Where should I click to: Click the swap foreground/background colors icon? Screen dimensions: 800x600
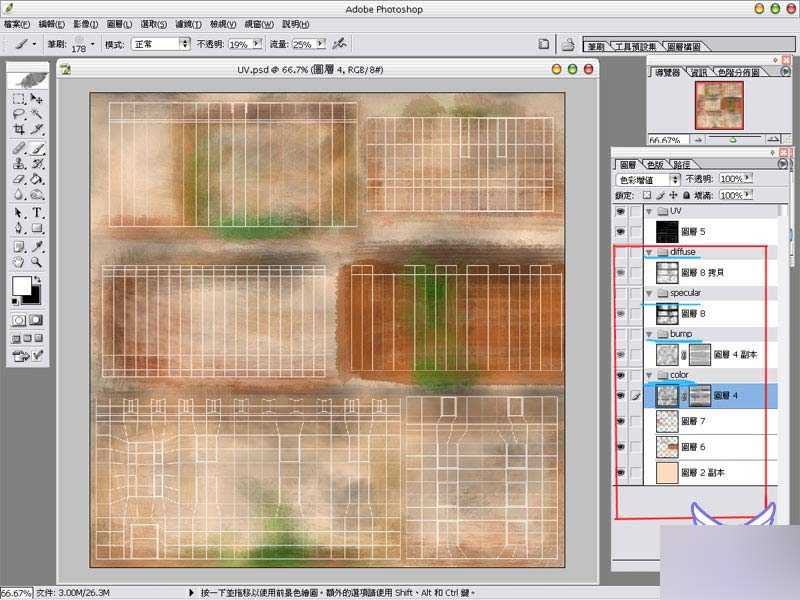point(37,280)
